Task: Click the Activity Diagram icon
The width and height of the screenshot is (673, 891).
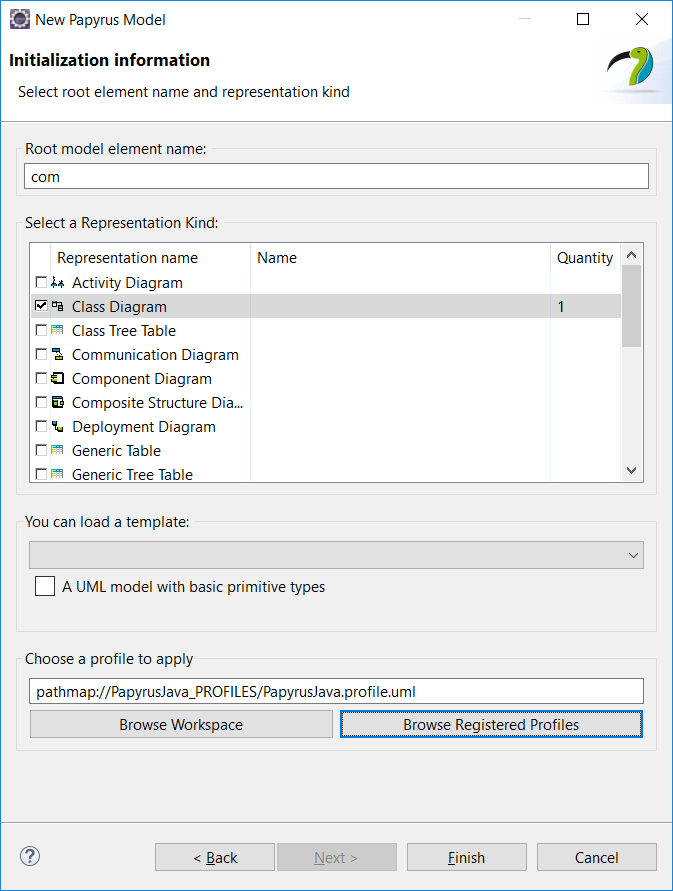Action: [x=57, y=282]
